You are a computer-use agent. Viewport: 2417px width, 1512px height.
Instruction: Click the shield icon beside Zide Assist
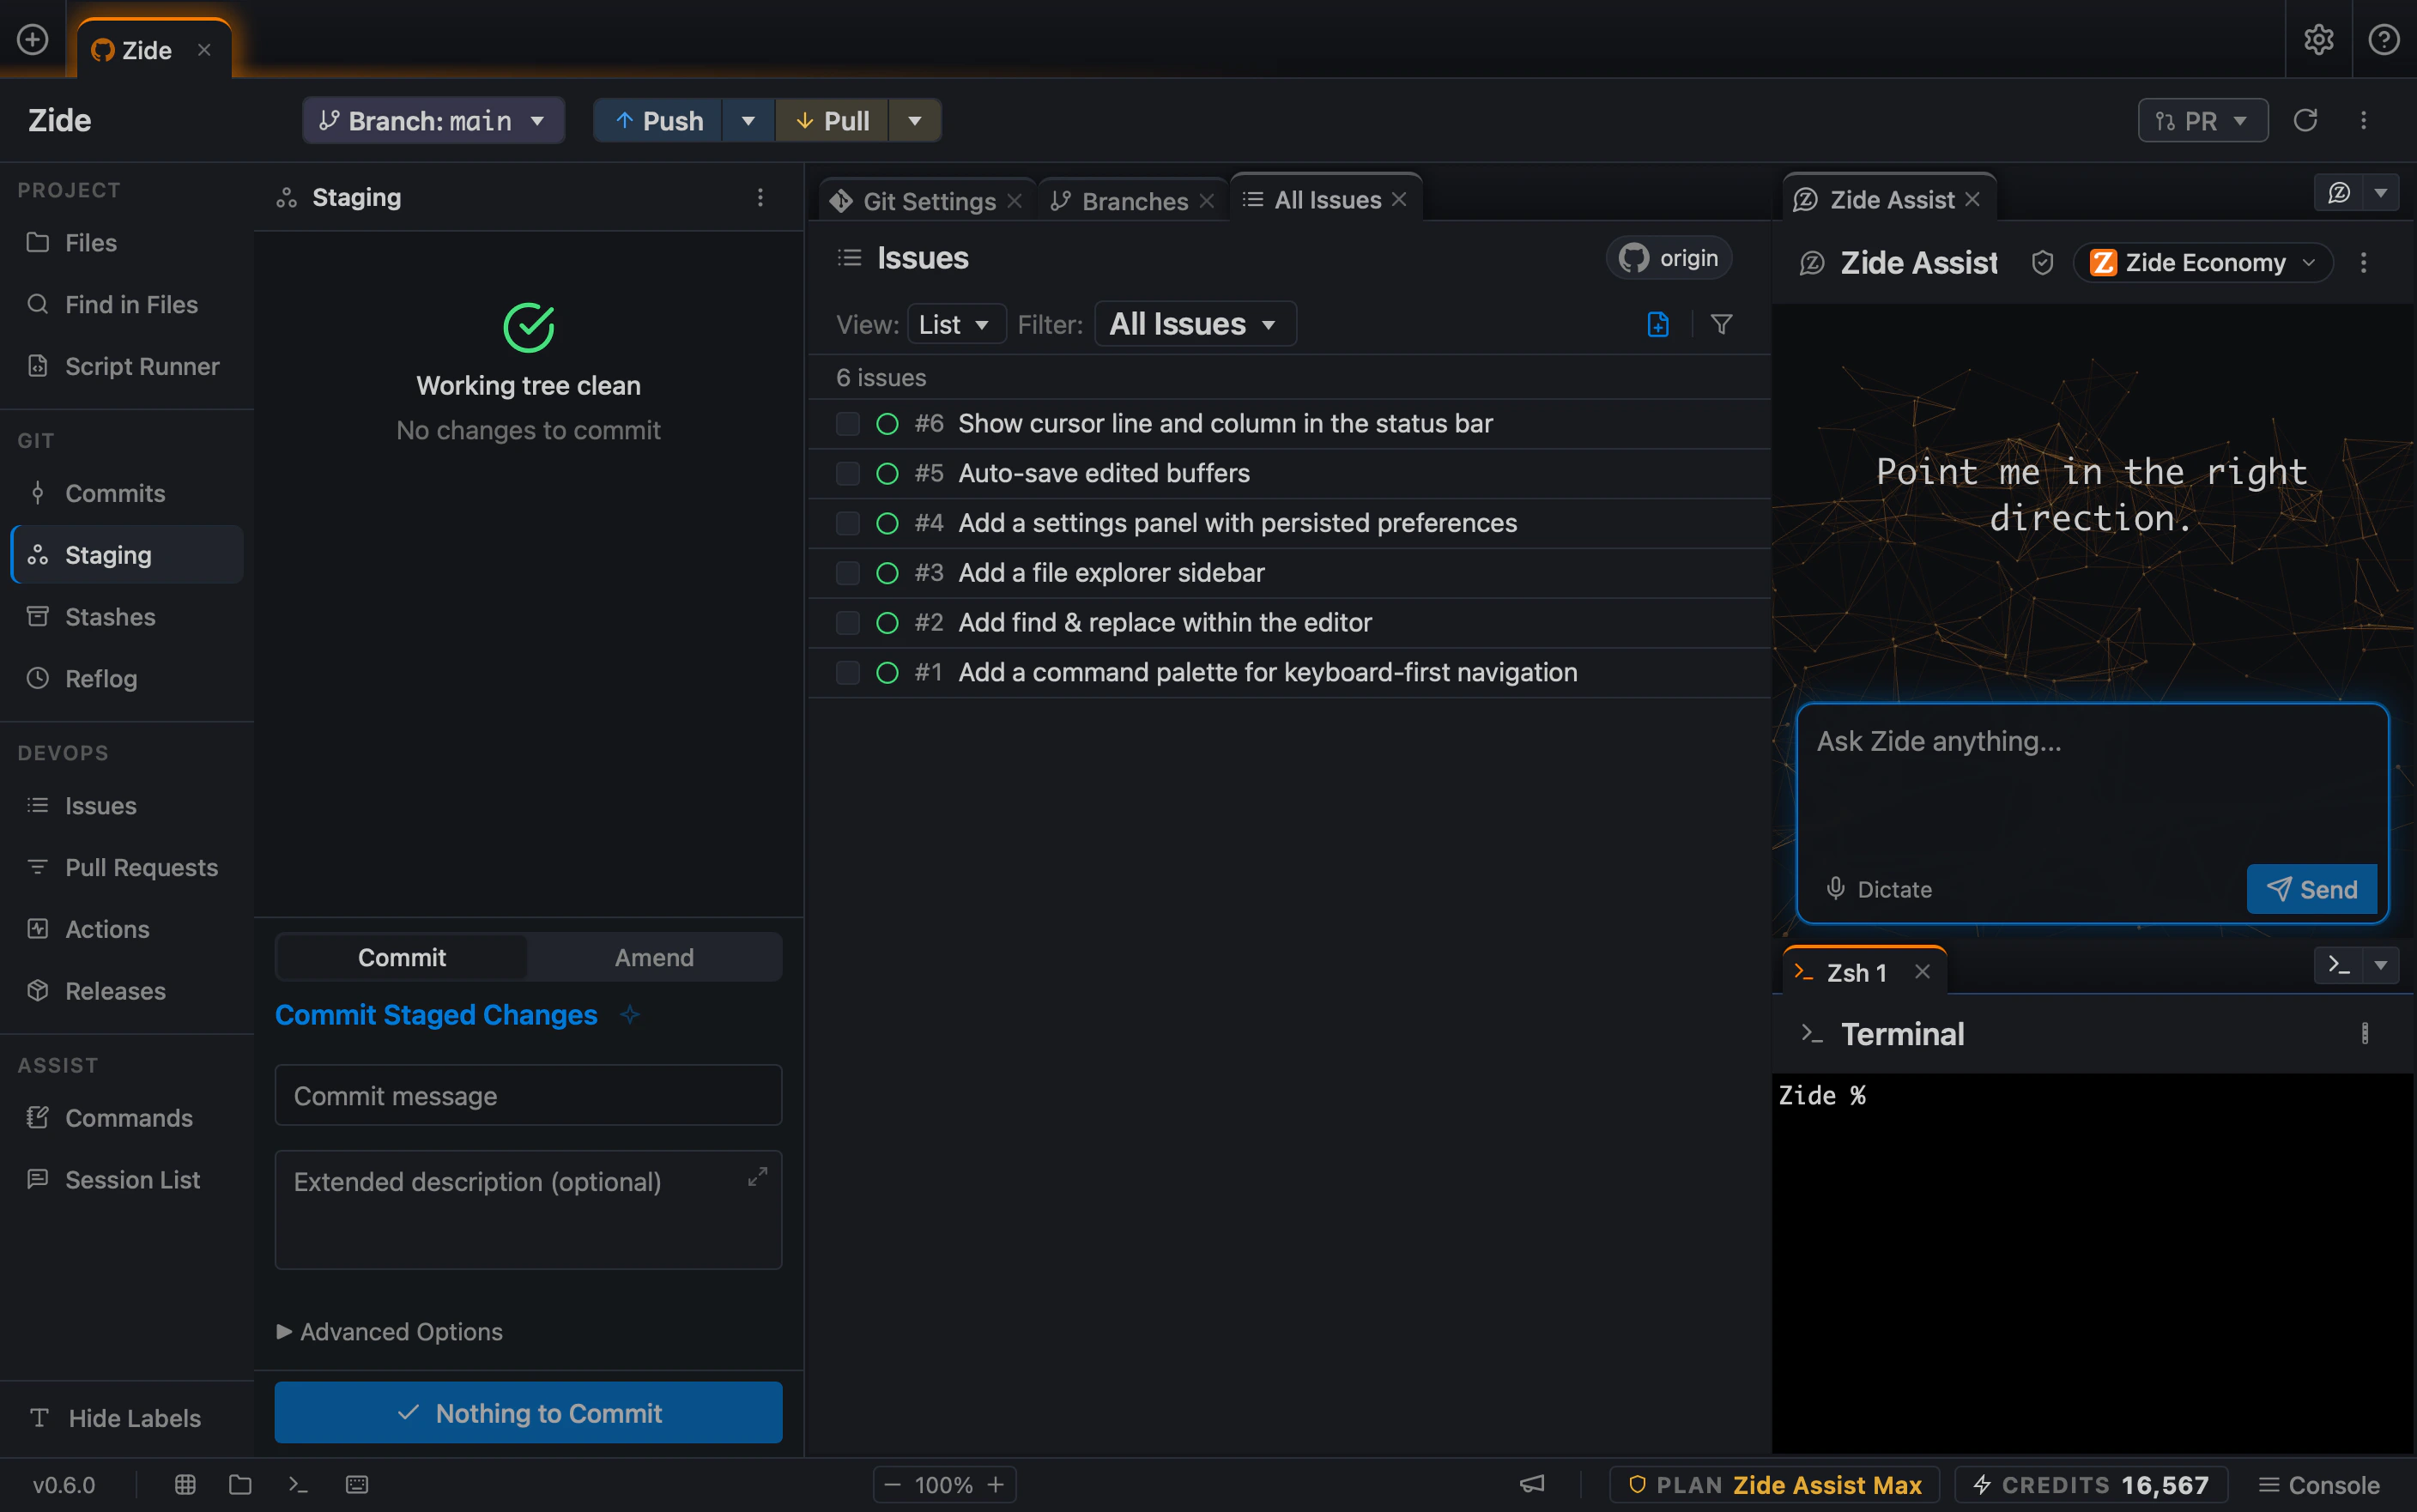coord(2042,262)
